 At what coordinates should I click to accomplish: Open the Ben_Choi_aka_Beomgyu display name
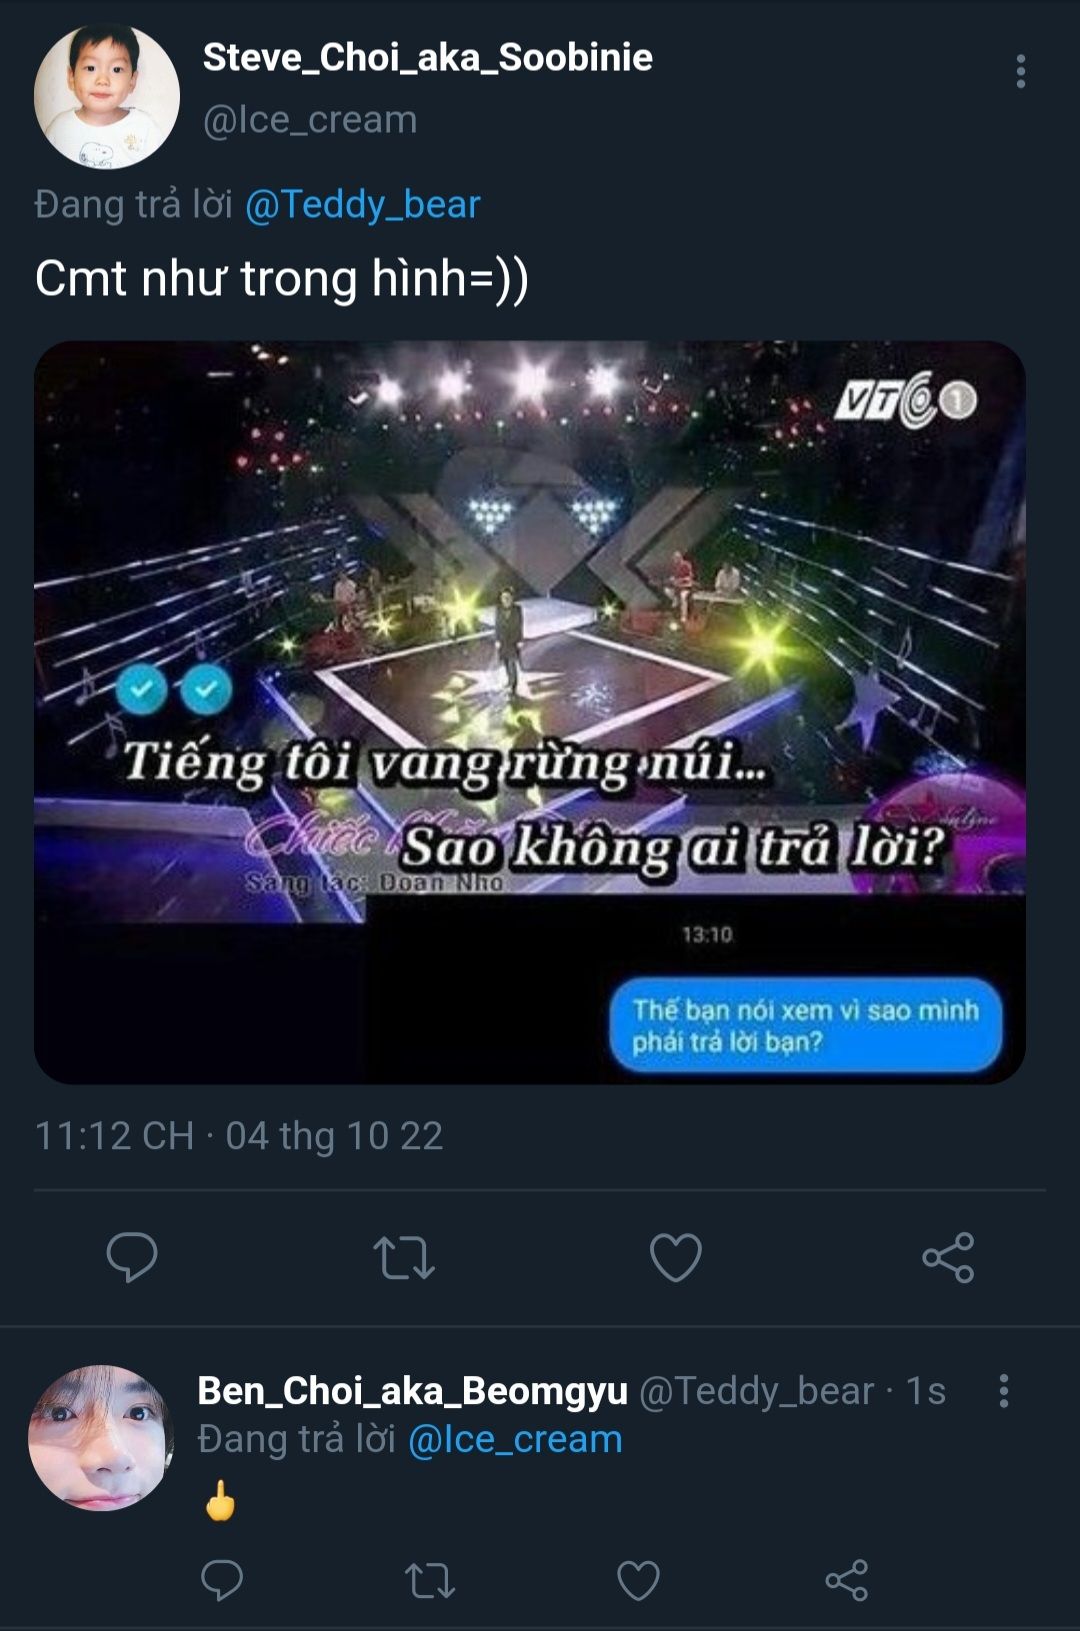tap(413, 1391)
